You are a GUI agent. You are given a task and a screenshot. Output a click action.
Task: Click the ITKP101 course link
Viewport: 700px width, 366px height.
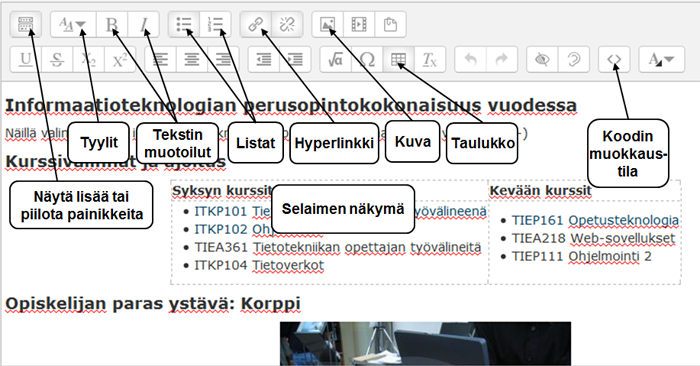point(340,211)
